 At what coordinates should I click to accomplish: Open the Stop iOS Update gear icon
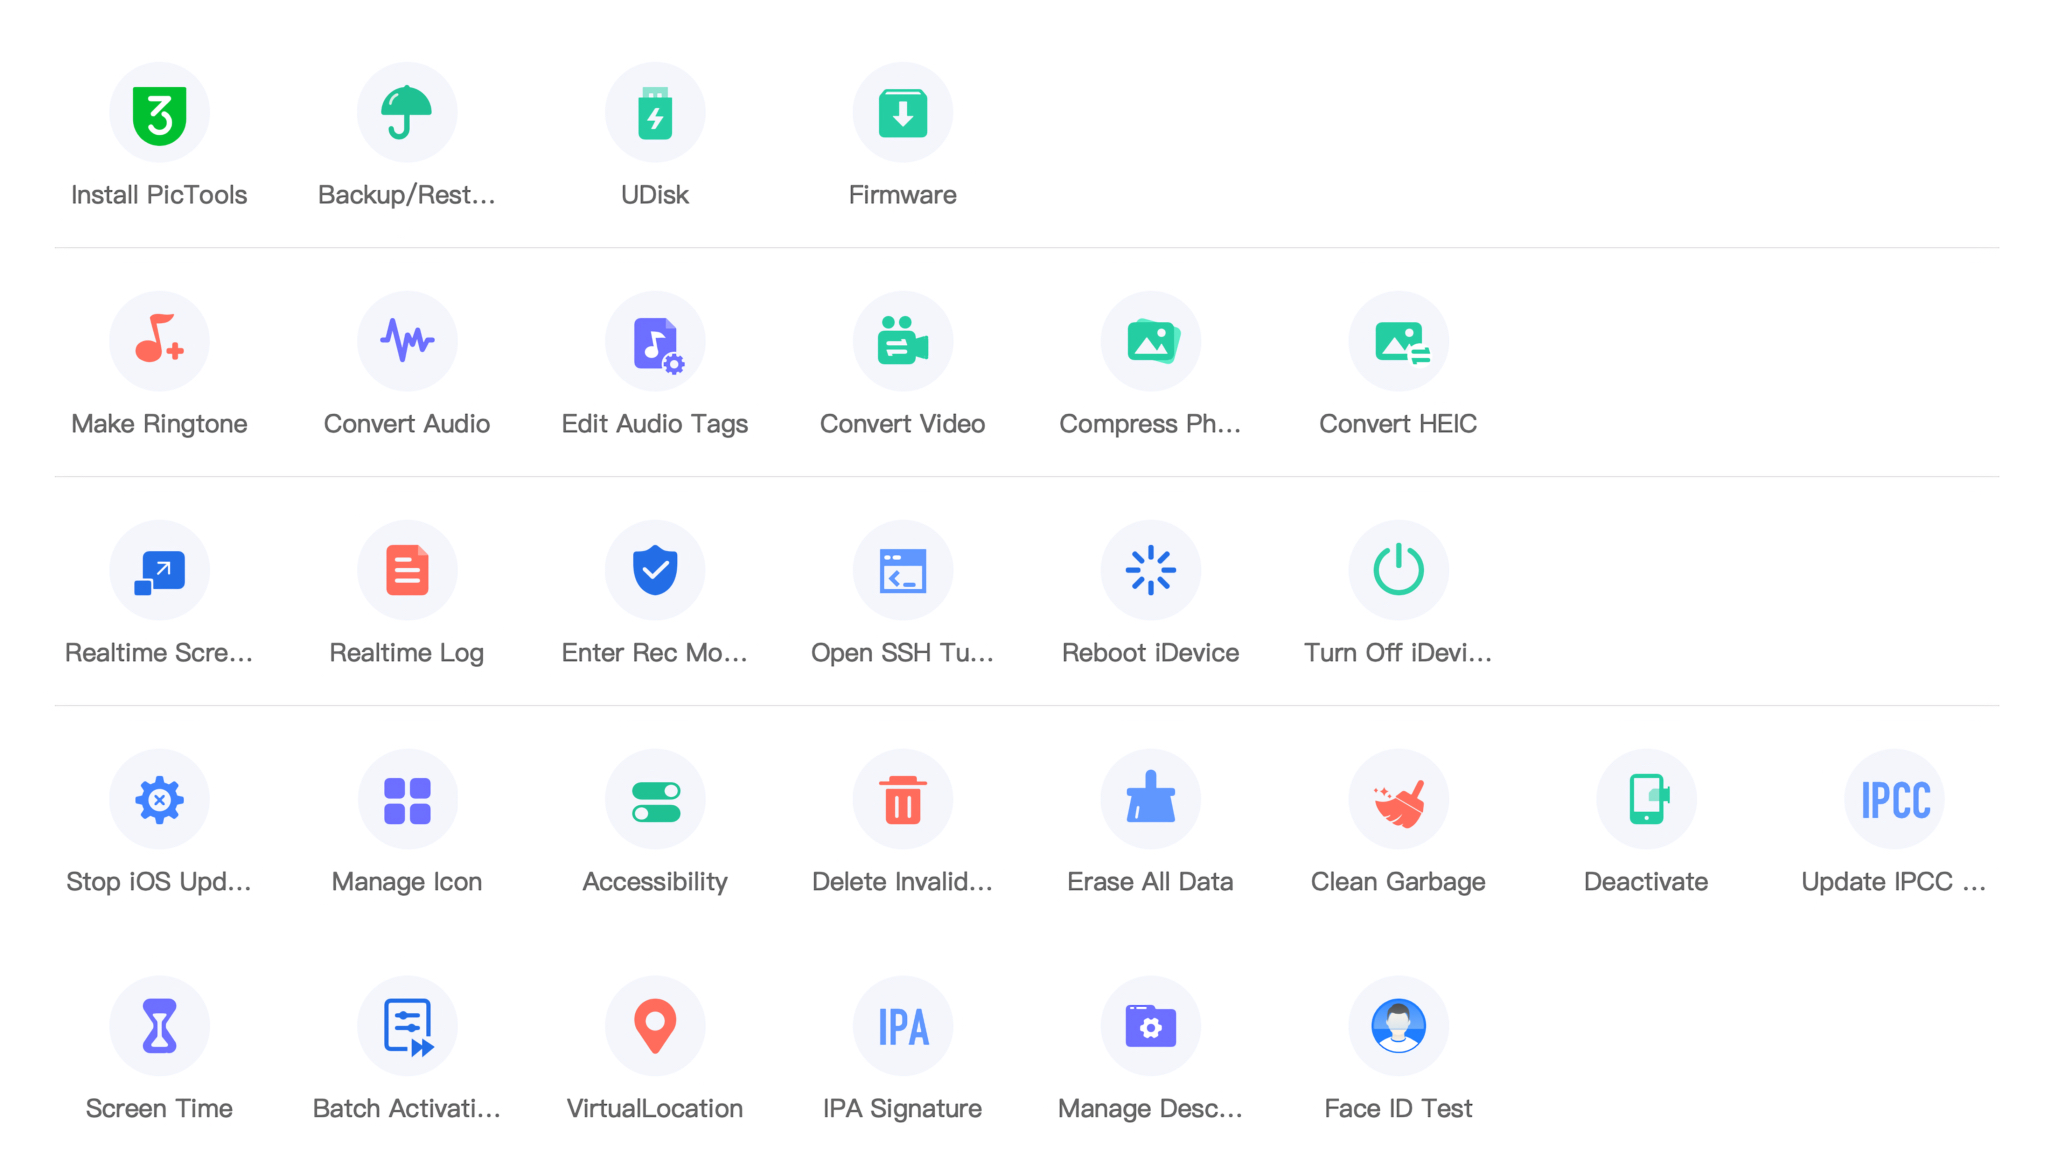[159, 799]
